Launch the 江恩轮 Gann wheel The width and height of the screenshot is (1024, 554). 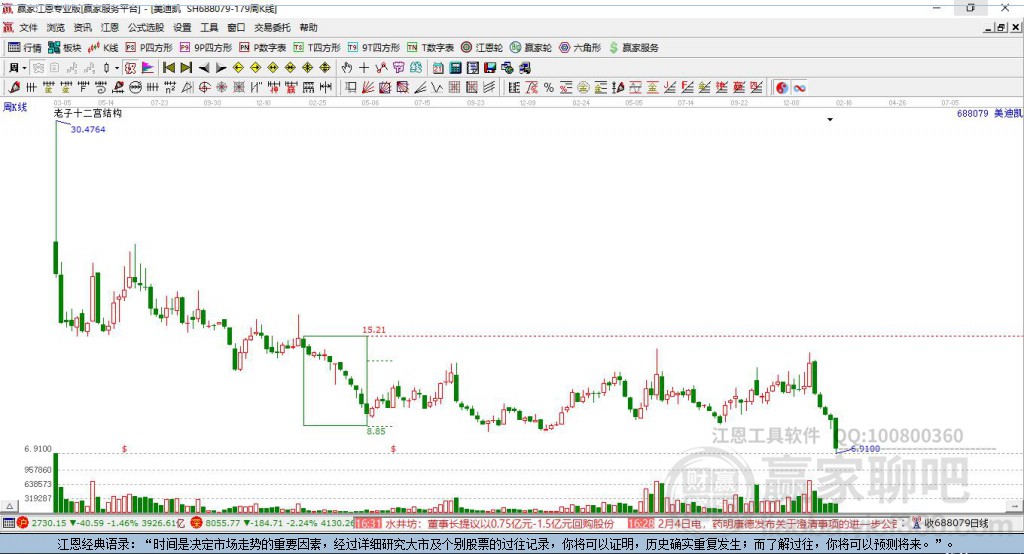(x=482, y=48)
